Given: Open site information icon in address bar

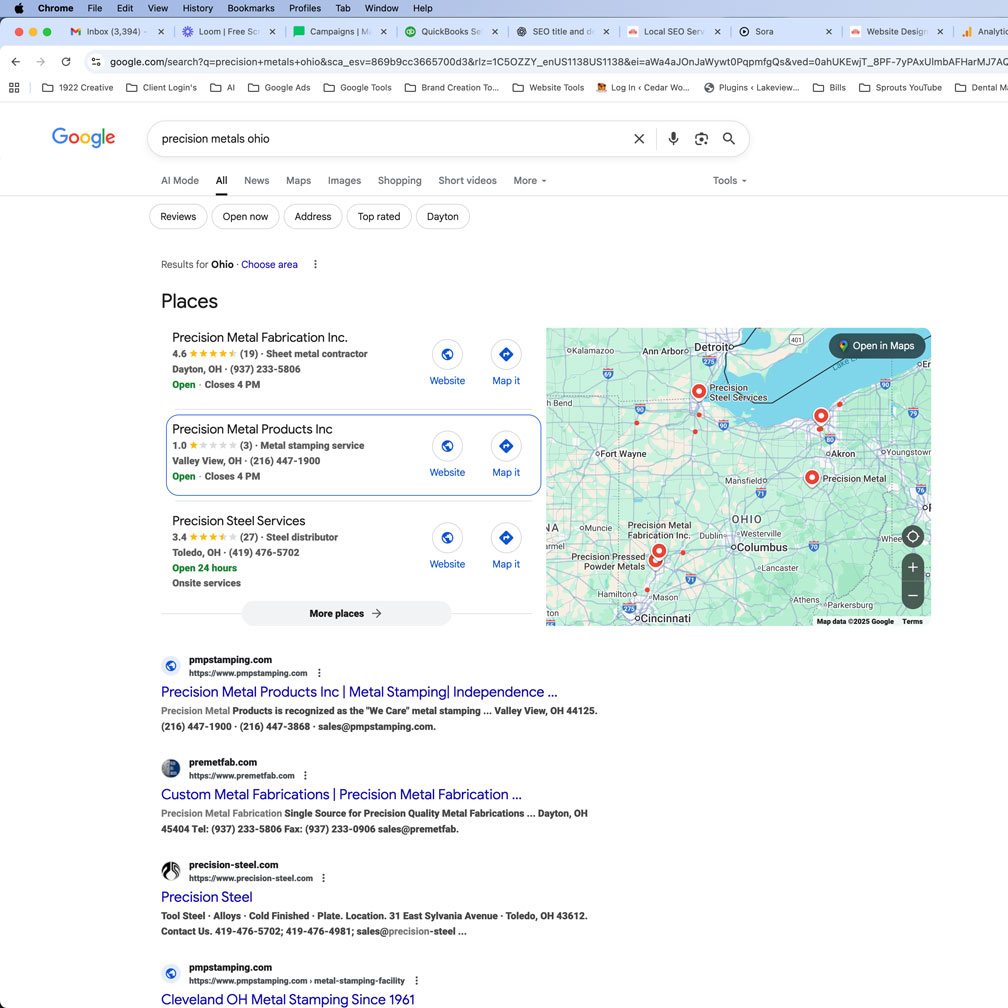Looking at the screenshot, I should pyautogui.click(x=96, y=62).
